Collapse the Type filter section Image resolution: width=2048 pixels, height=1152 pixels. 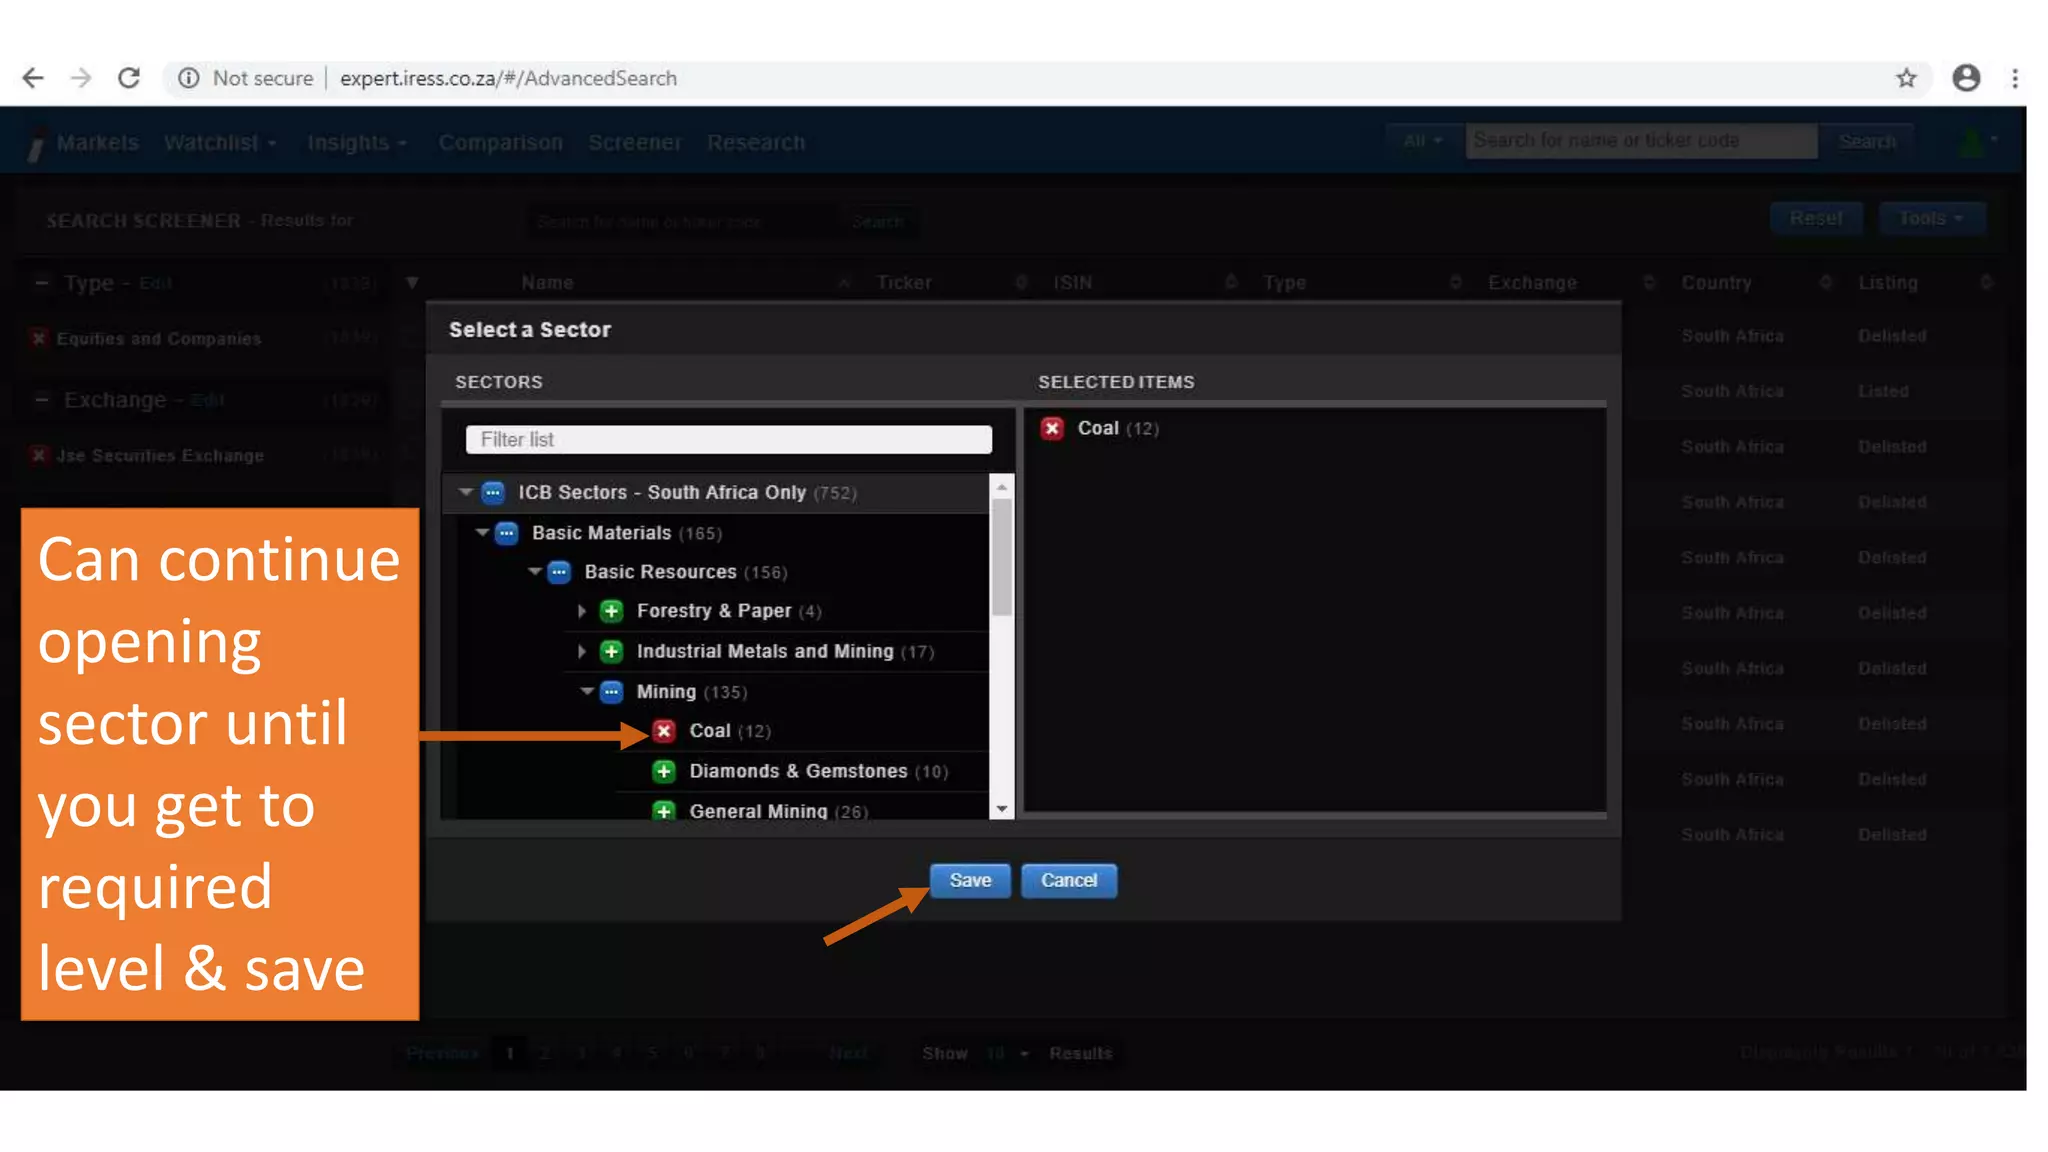[x=41, y=283]
